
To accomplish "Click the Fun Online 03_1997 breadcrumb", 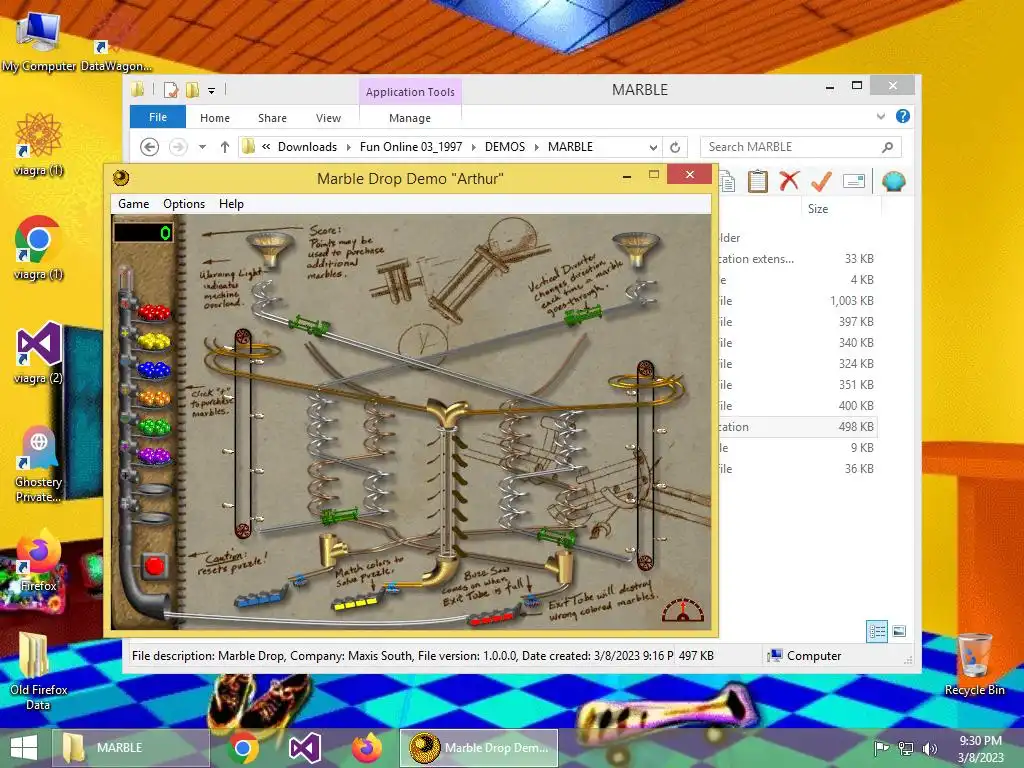I will pos(411,147).
